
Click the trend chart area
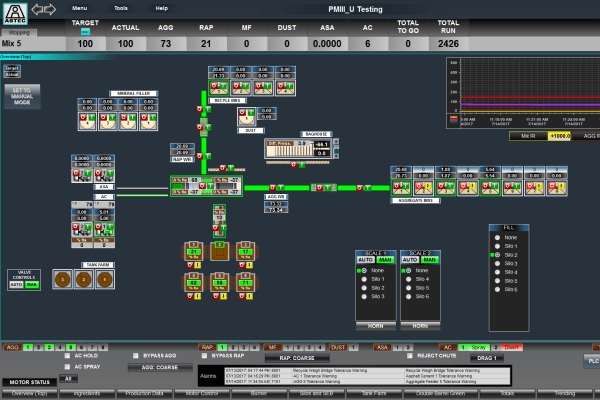click(x=530, y=85)
